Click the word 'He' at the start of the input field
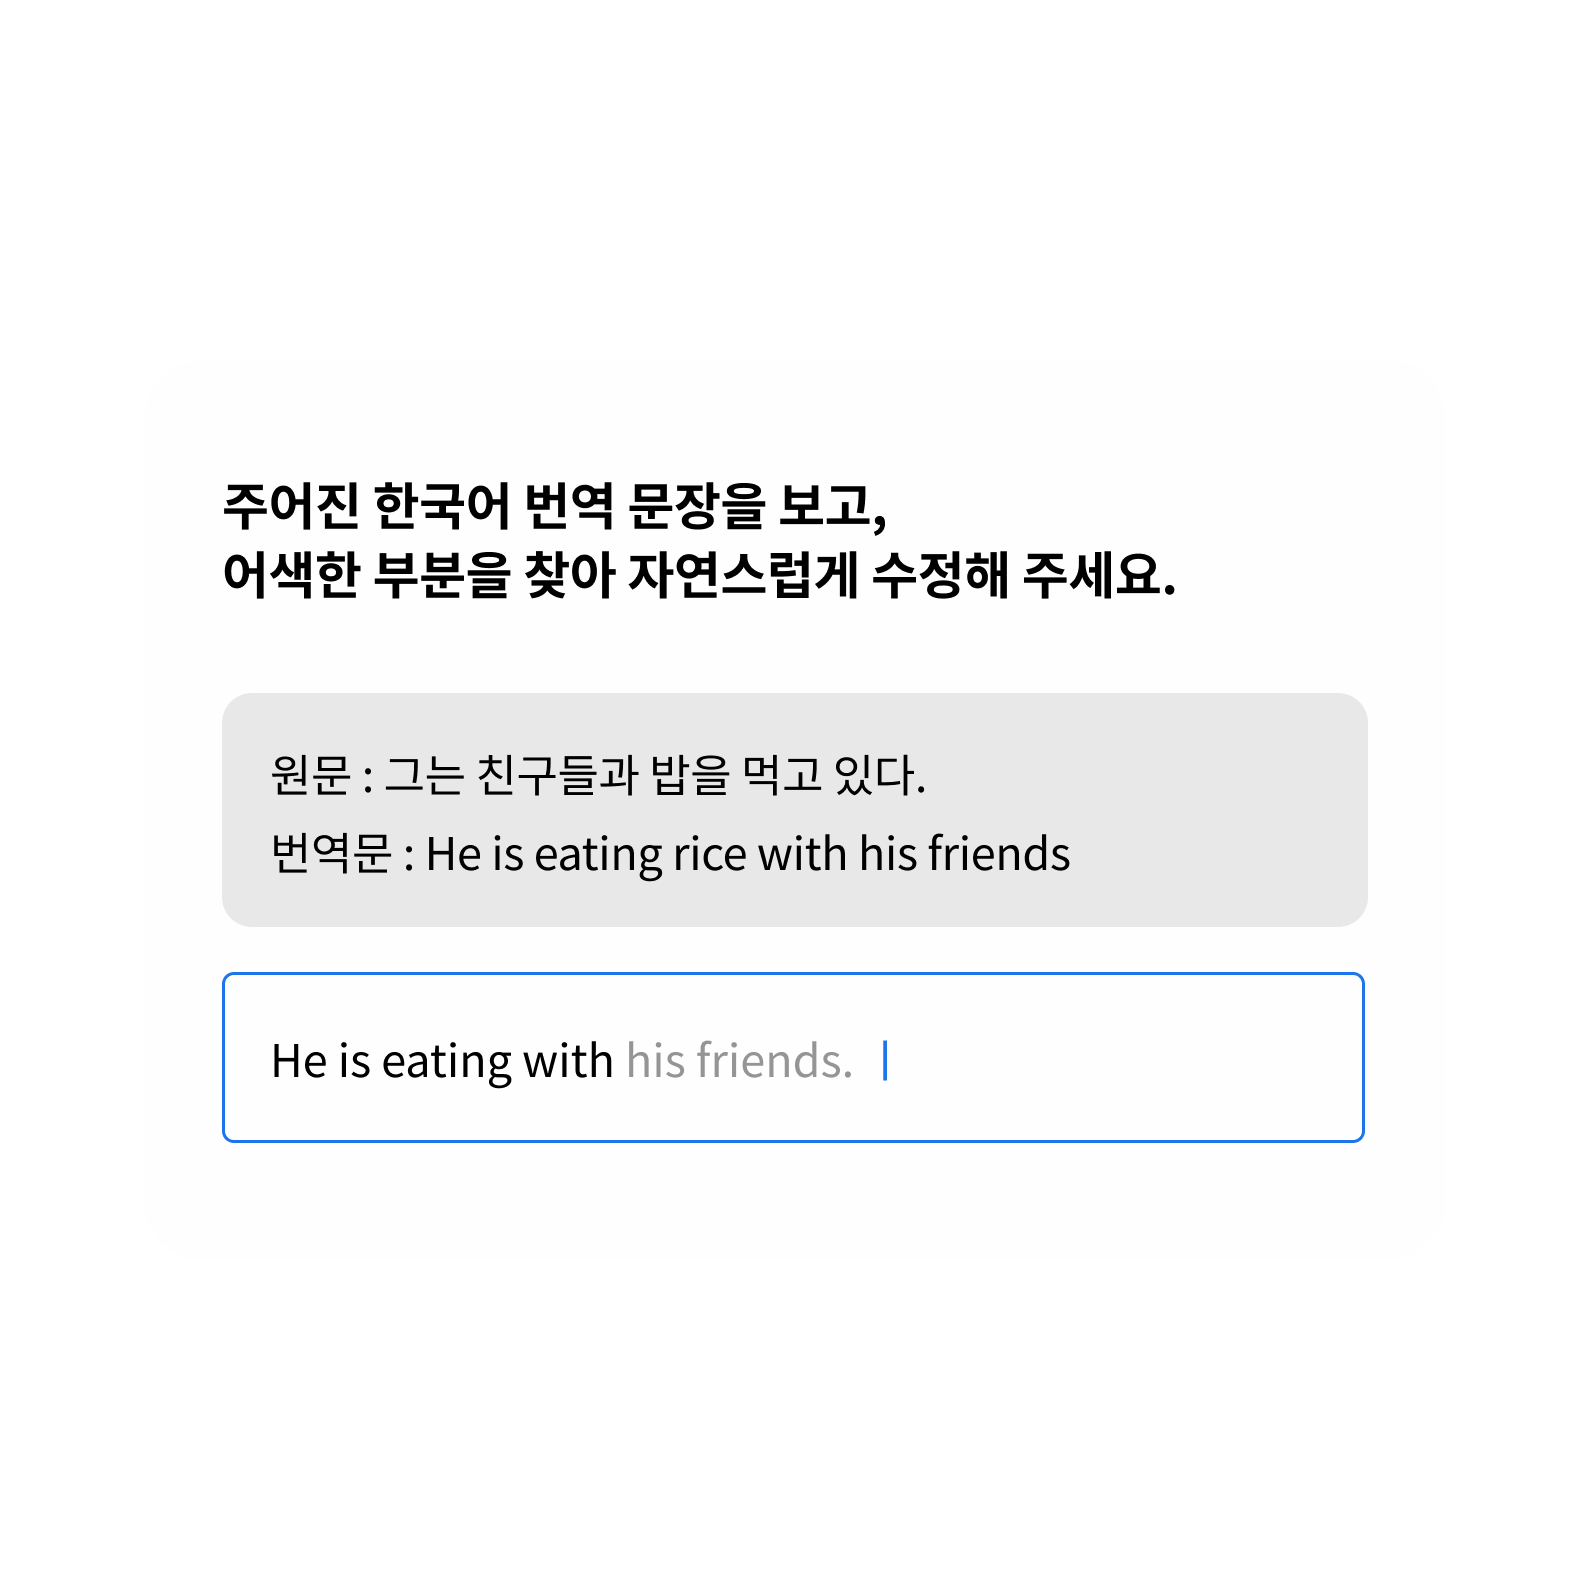 point(299,1061)
